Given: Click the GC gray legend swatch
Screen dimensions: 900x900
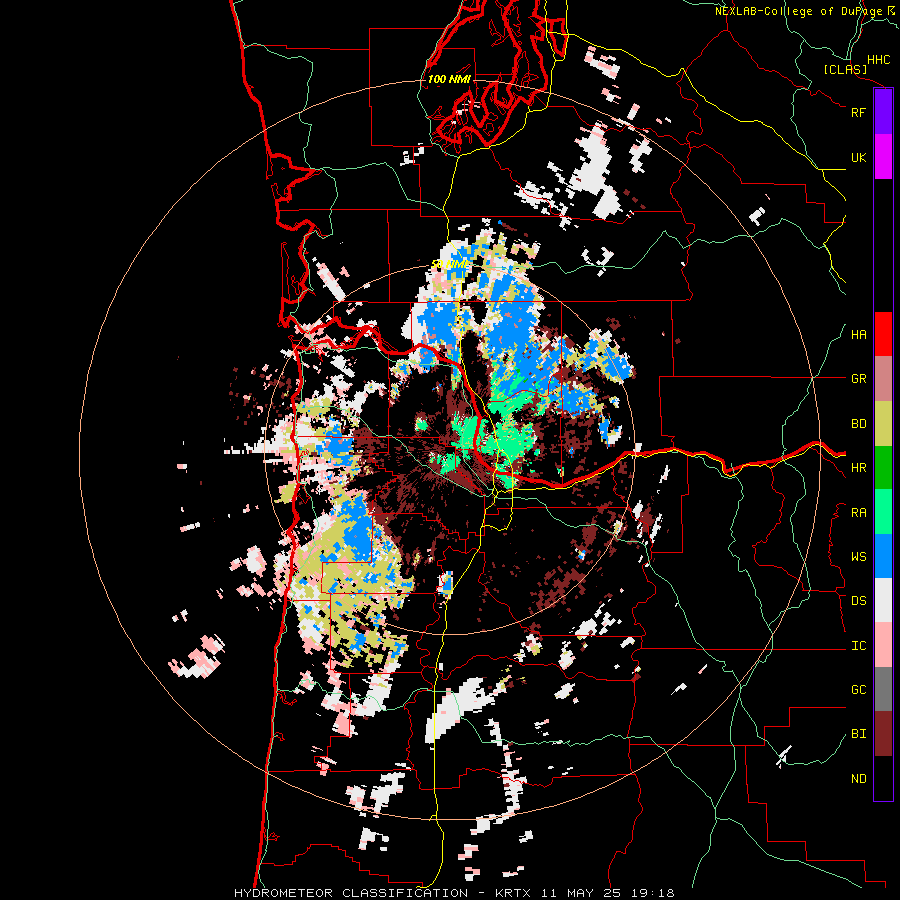Looking at the screenshot, I should [x=883, y=689].
